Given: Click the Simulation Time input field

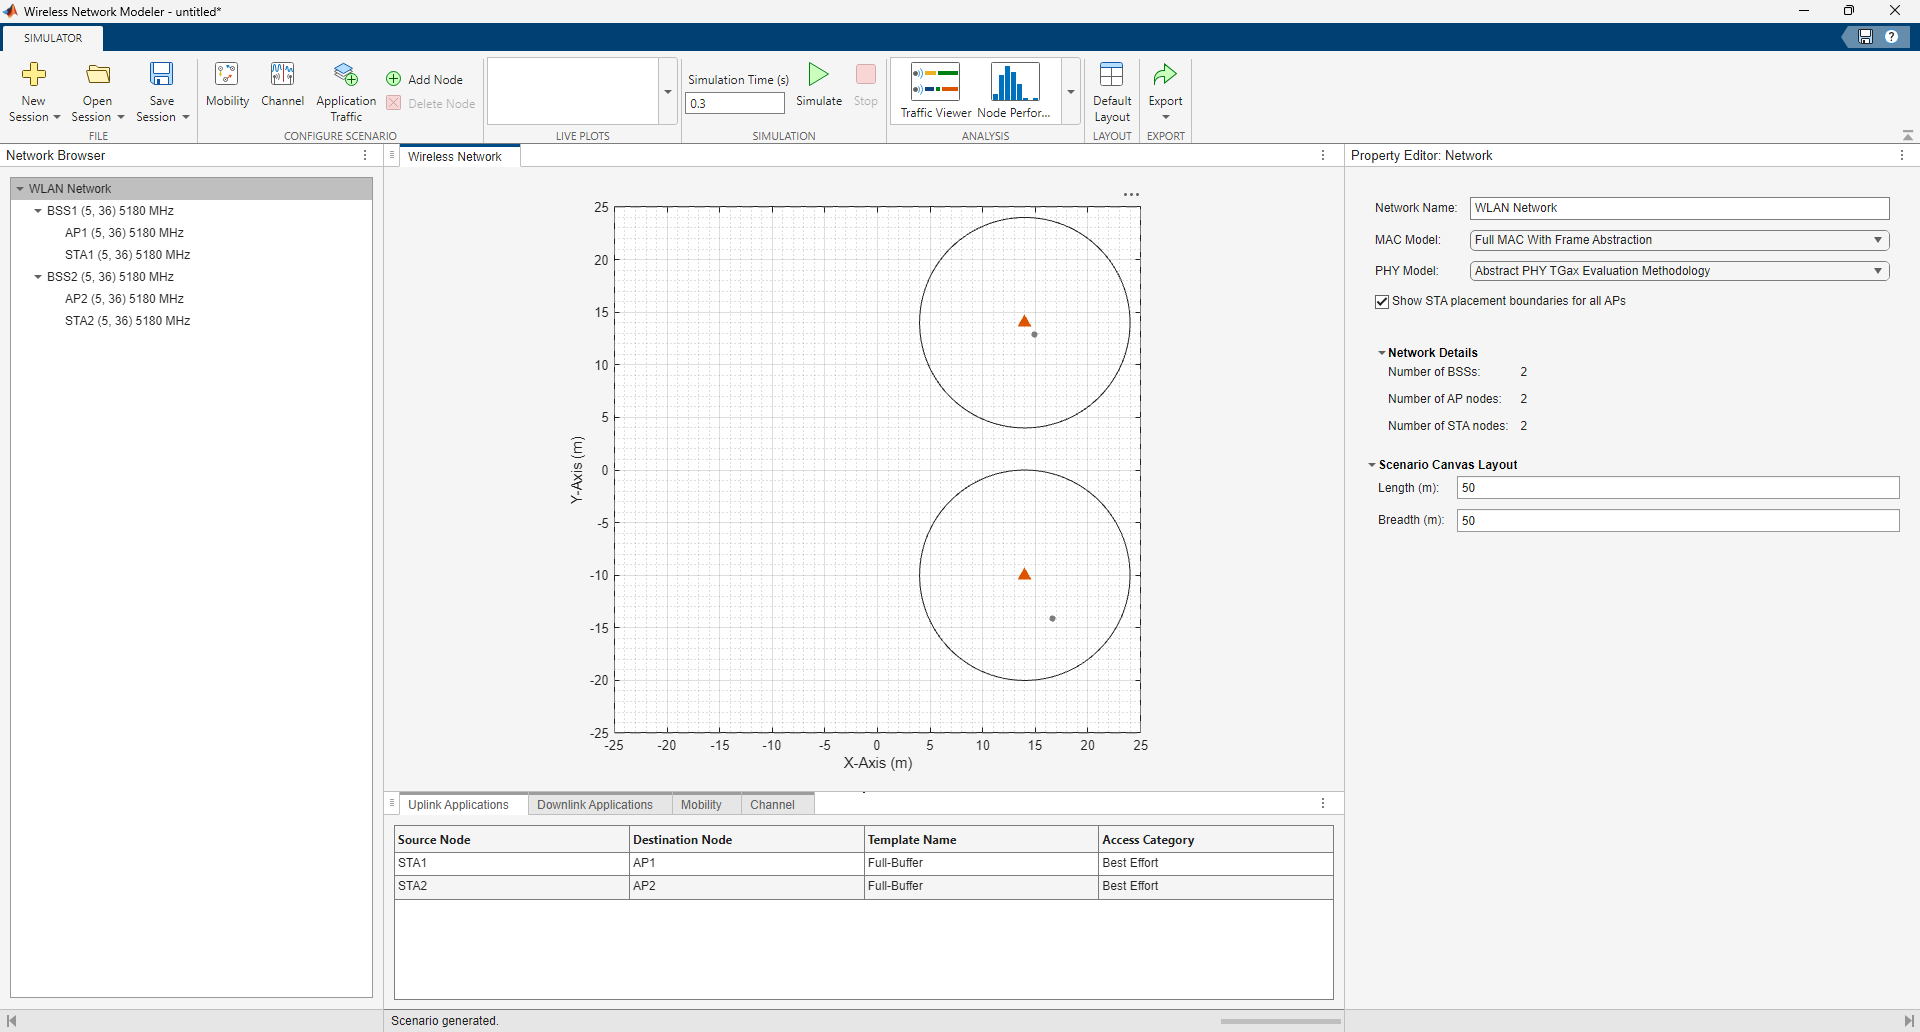Looking at the screenshot, I should tap(735, 103).
